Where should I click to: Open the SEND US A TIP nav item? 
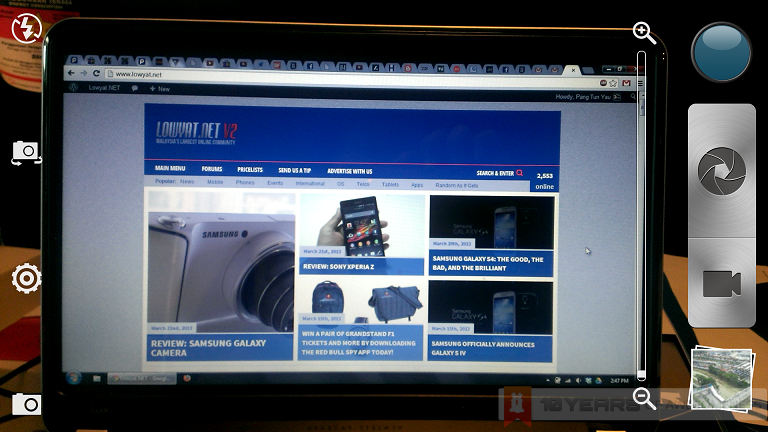point(294,170)
